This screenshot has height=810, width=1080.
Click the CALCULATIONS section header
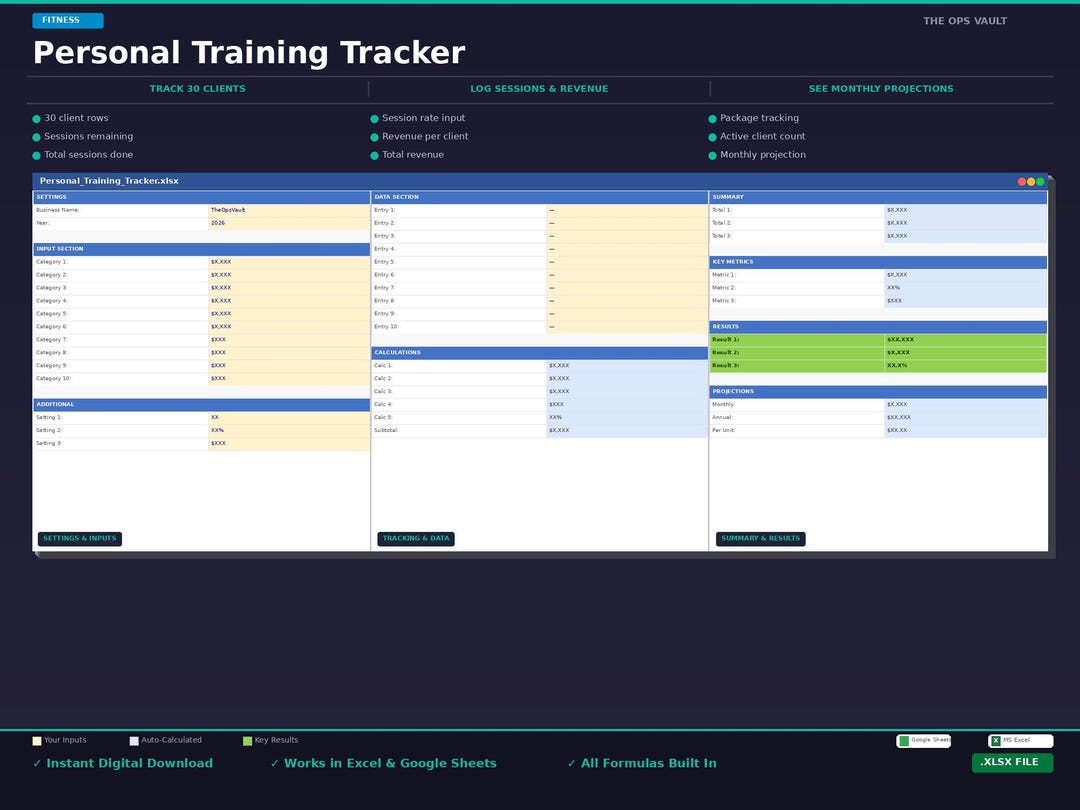(539, 353)
